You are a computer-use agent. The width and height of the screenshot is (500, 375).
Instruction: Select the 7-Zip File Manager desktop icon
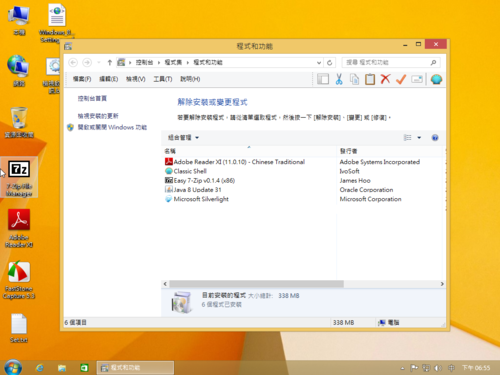pos(19,178)
